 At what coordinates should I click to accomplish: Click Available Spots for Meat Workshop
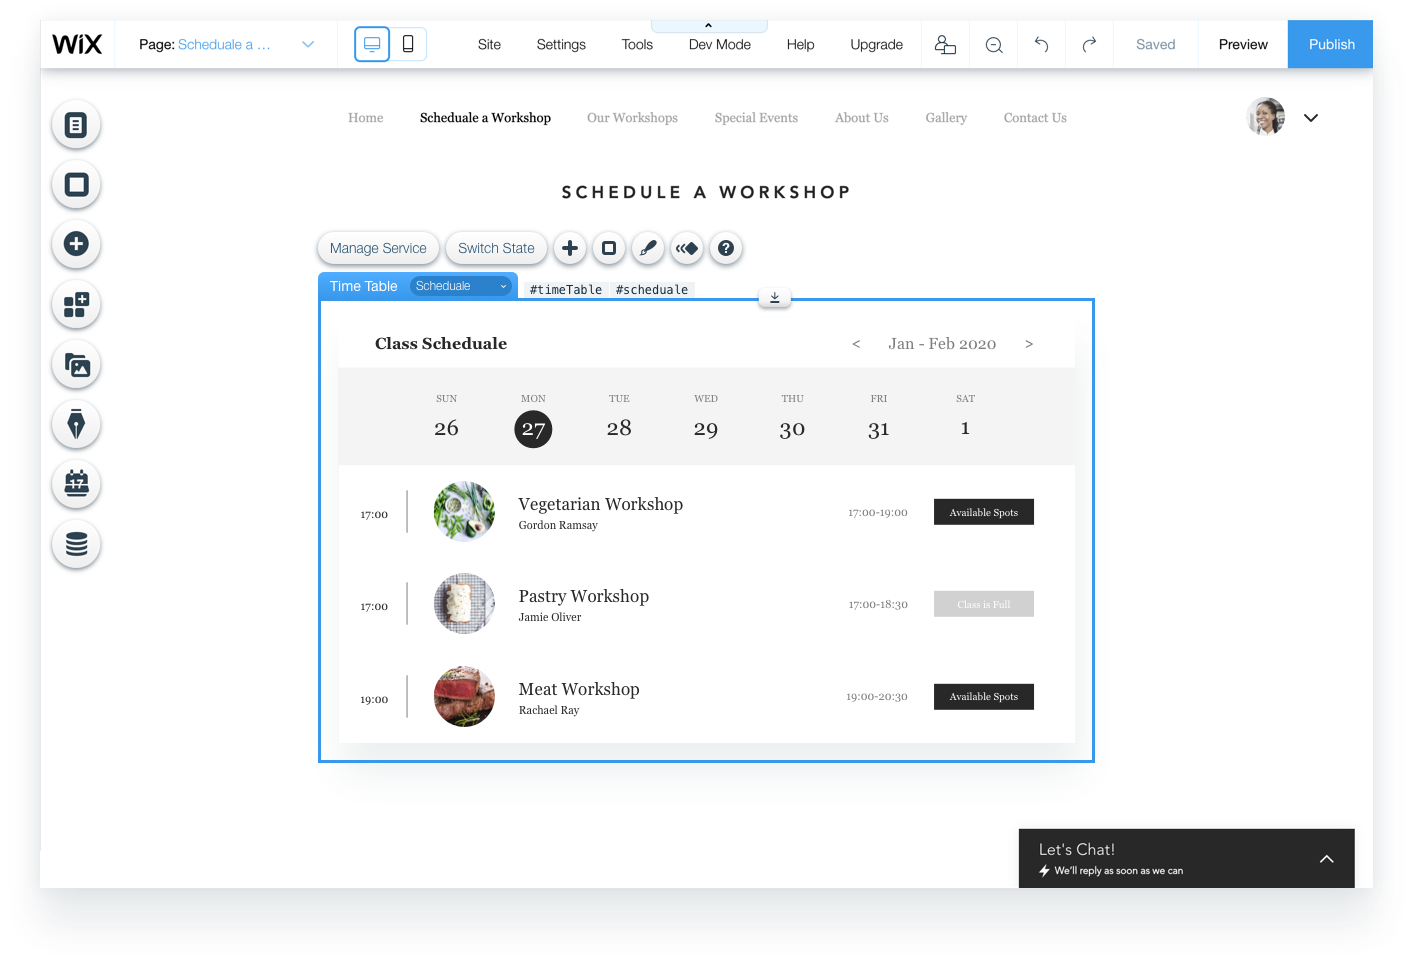[x=984, y=696]
